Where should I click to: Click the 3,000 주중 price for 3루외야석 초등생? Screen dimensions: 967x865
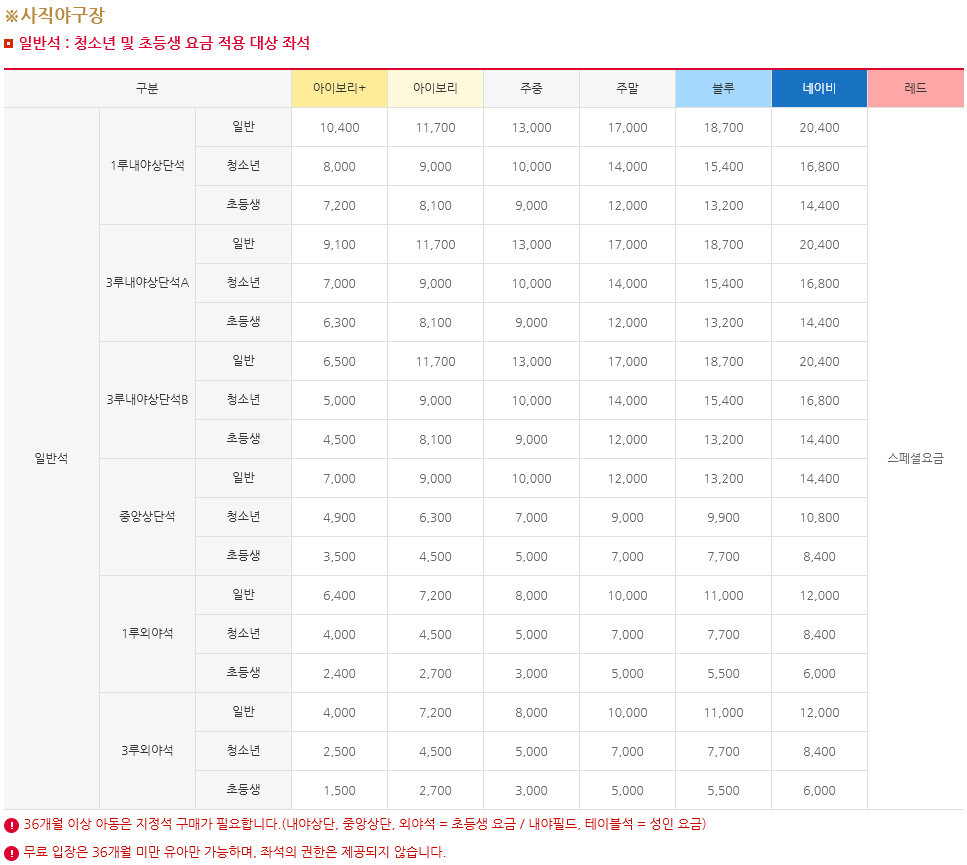pyautogui.click(x=532, y=790)
